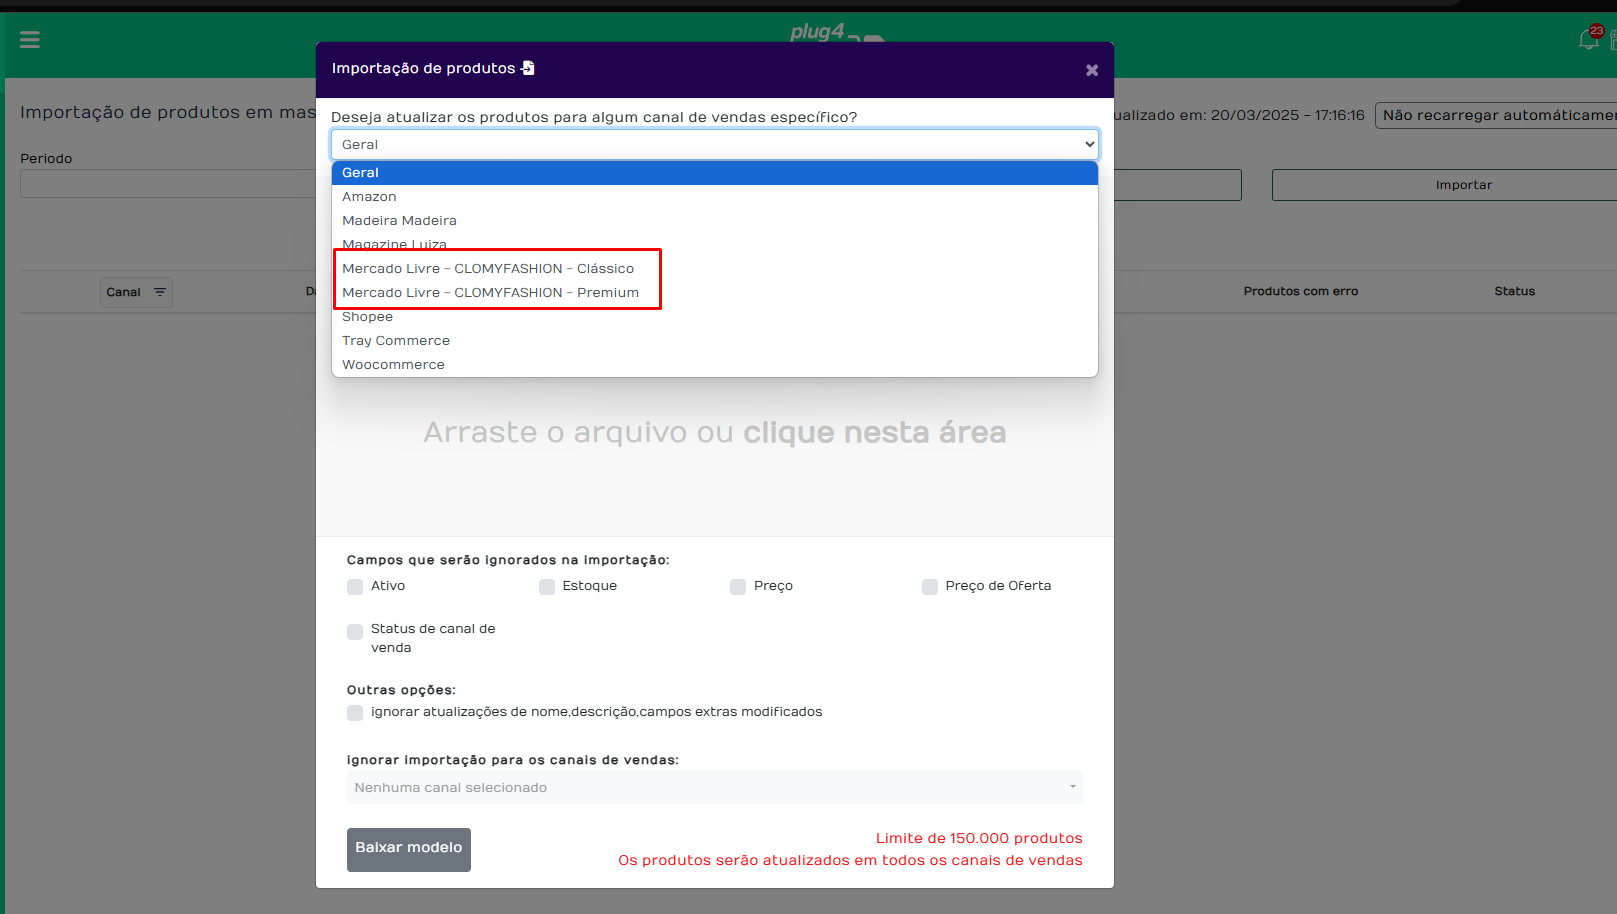Select Amazon from the channel list
Viewport: 1617px width, 914px height.
[715, 197]
